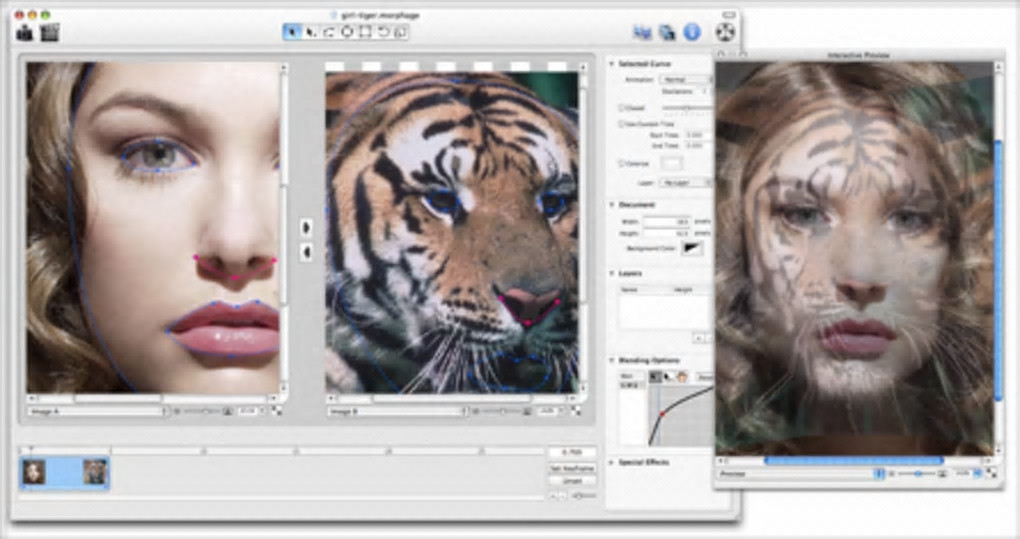Toggle the Closed checkbox
Viewport: 1020px width, 539px height.
coord(621,108)
